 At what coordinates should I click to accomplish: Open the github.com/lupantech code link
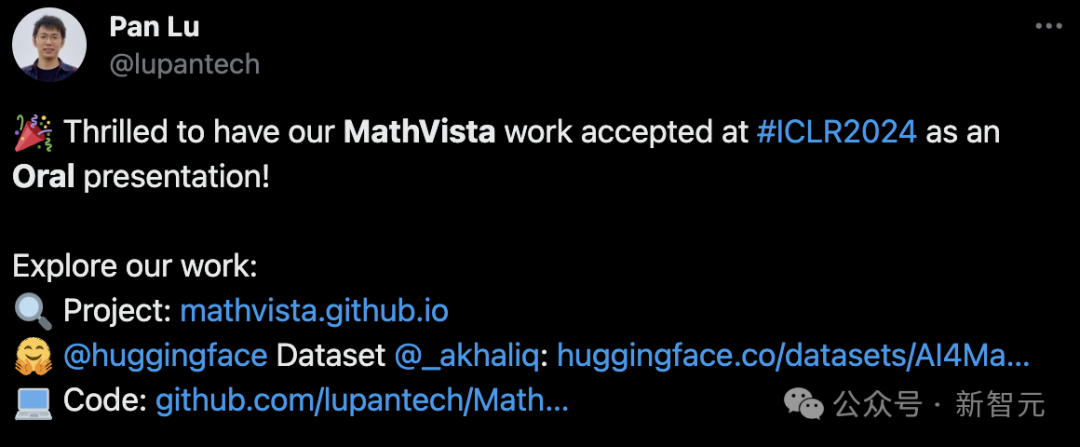tap(362, 401)
